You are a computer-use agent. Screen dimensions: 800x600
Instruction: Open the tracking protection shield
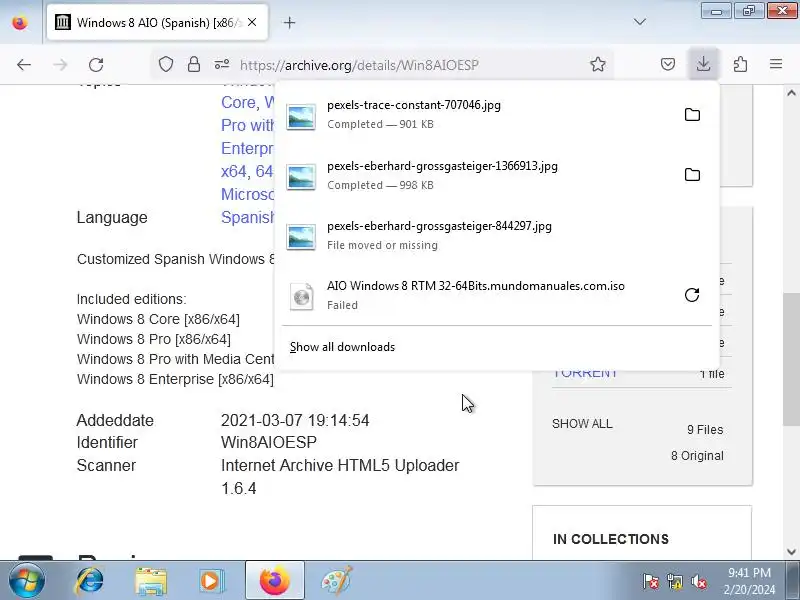point(166,65)
